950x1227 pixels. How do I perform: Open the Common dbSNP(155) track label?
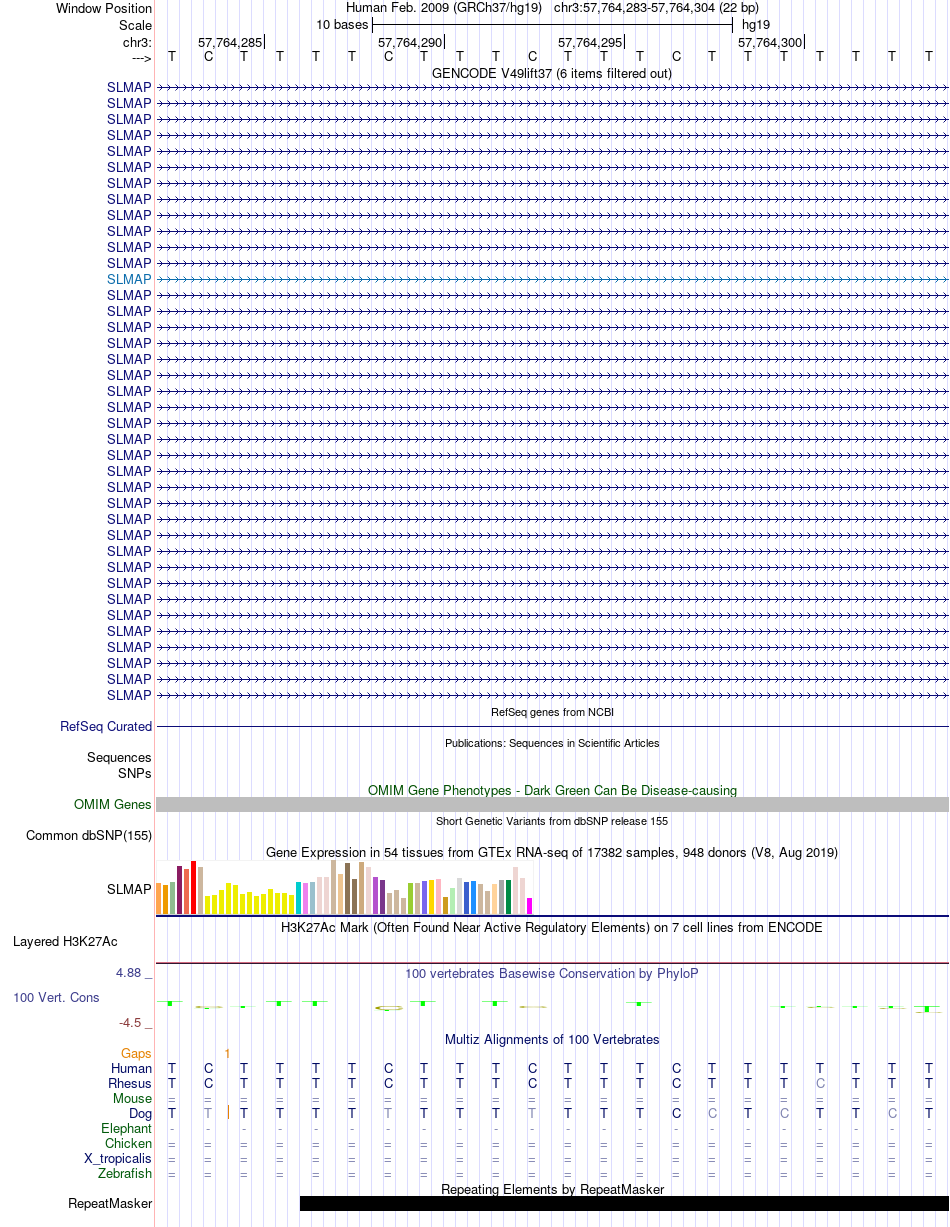tap(89, 836)
